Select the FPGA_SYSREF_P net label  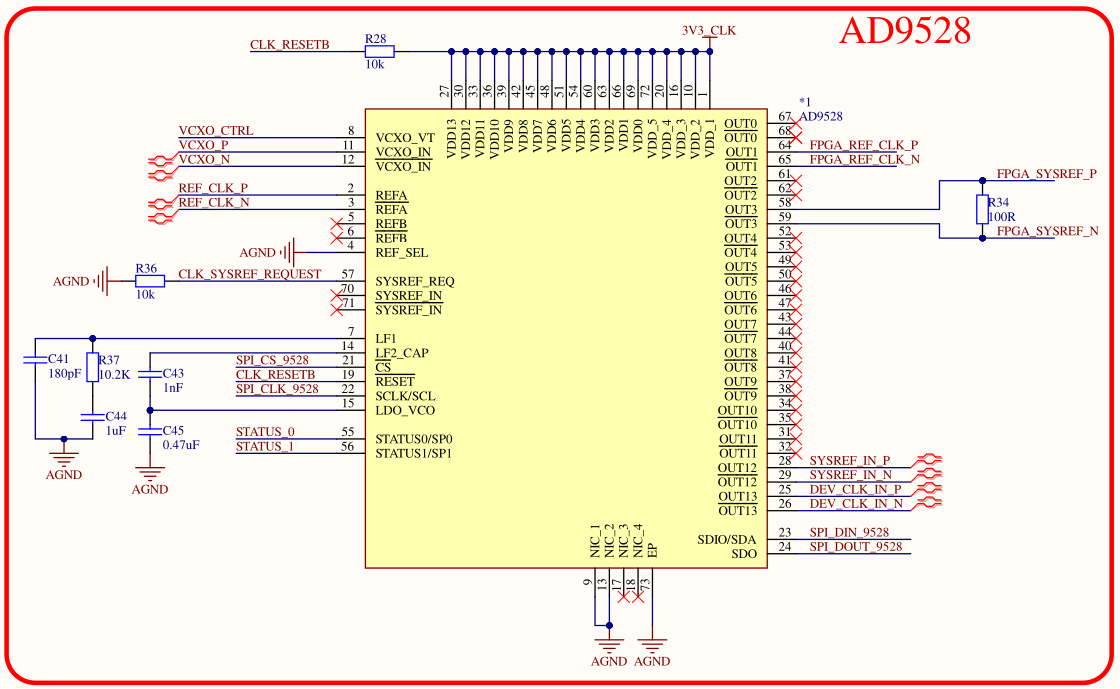click(x=1046, y=173)
